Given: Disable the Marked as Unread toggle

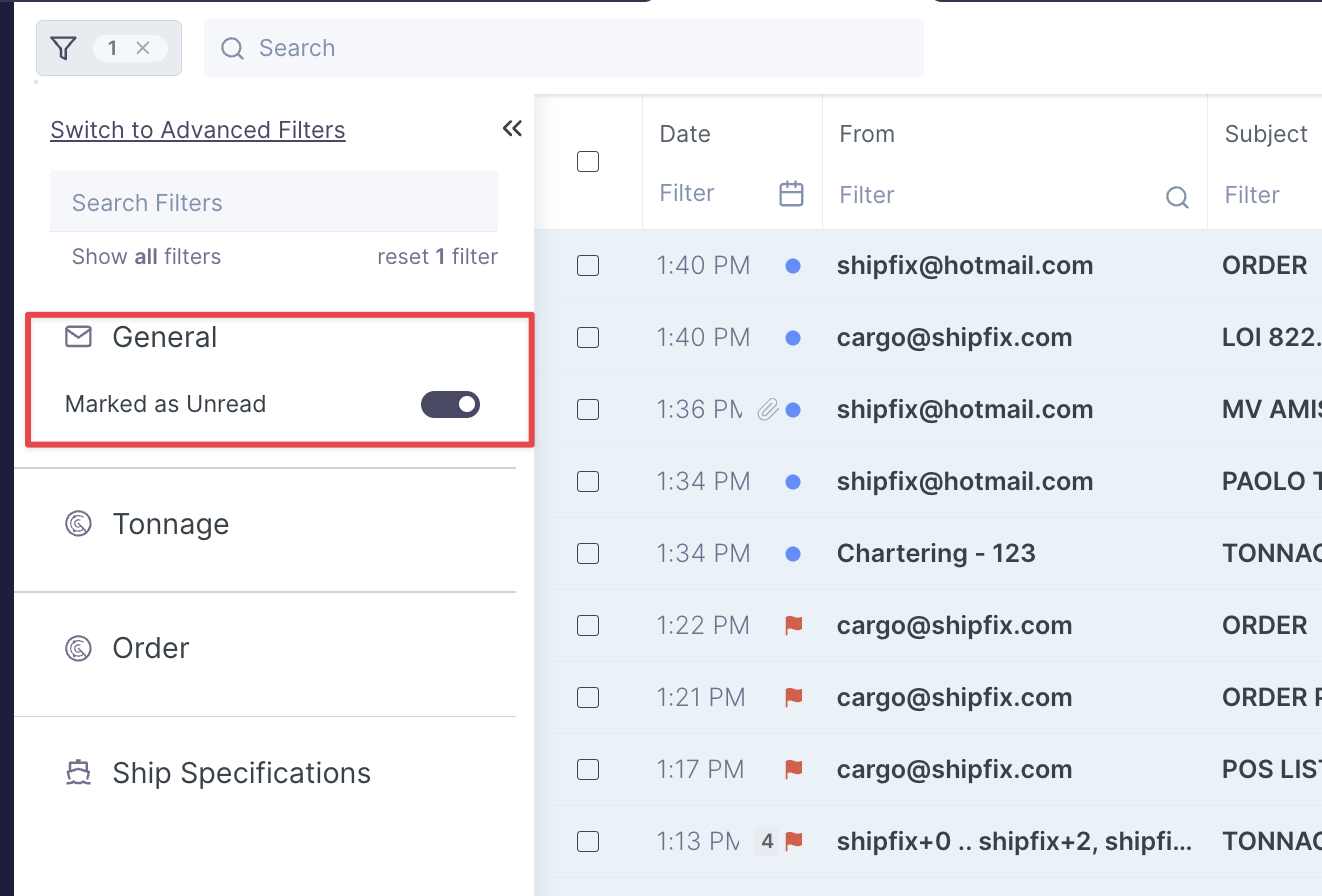Looking at the screenshot, I should click(x=450, y=405).
